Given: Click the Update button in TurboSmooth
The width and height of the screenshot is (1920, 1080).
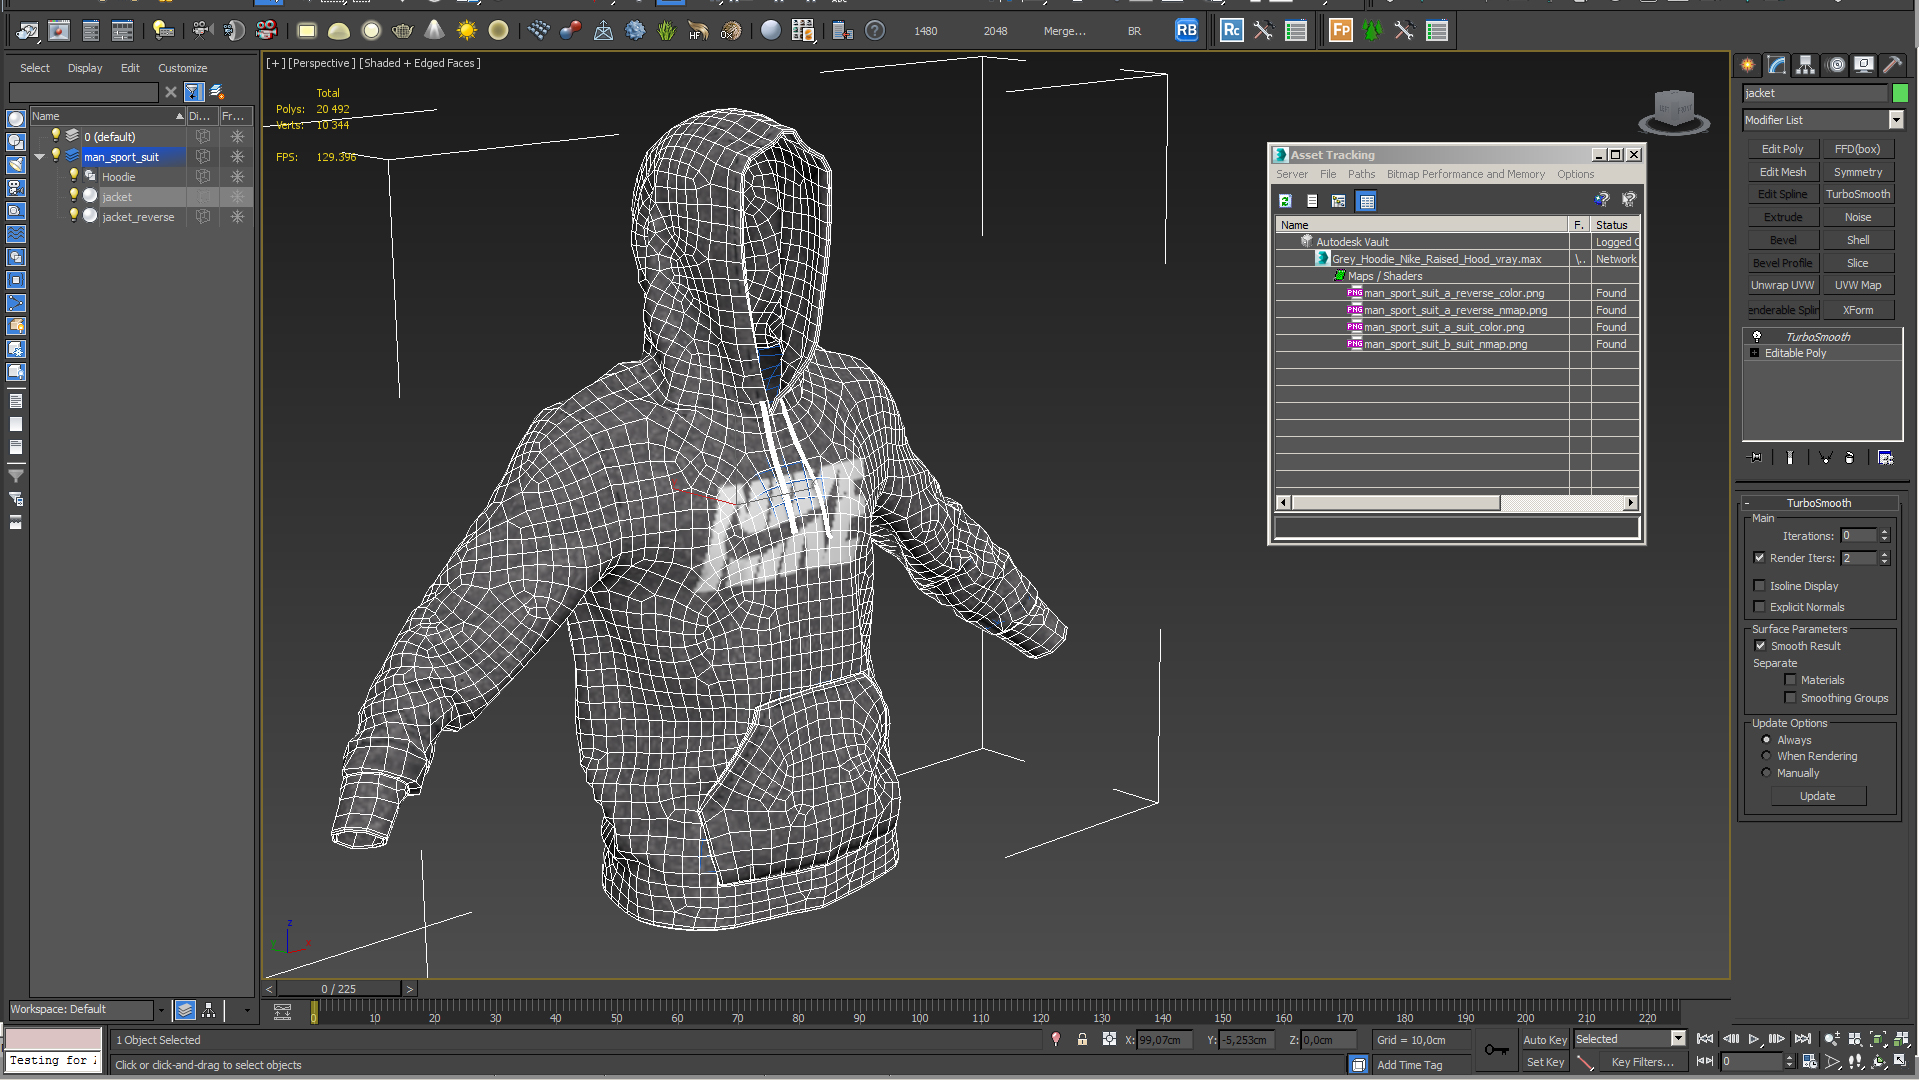Looking at the screenshot, I should tap(1817, 796).
